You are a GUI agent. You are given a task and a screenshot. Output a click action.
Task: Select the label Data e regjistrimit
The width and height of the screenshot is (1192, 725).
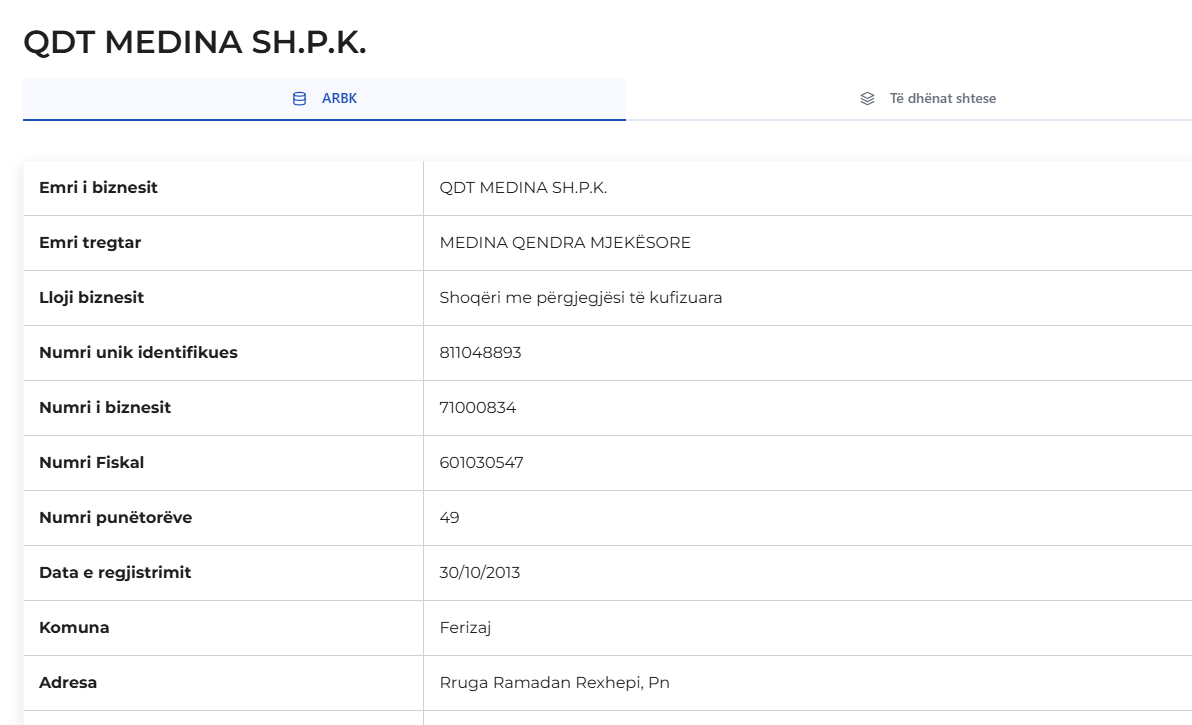click(x=115, y=572)
